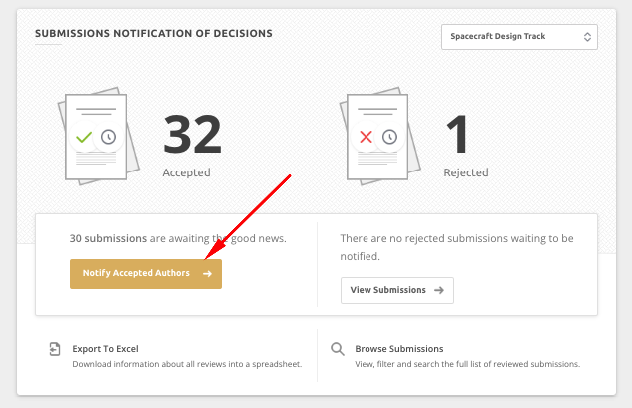Screen dimensions: 632x408
Task: Click Notify Accepted Authors button
Action: point(146,274)
